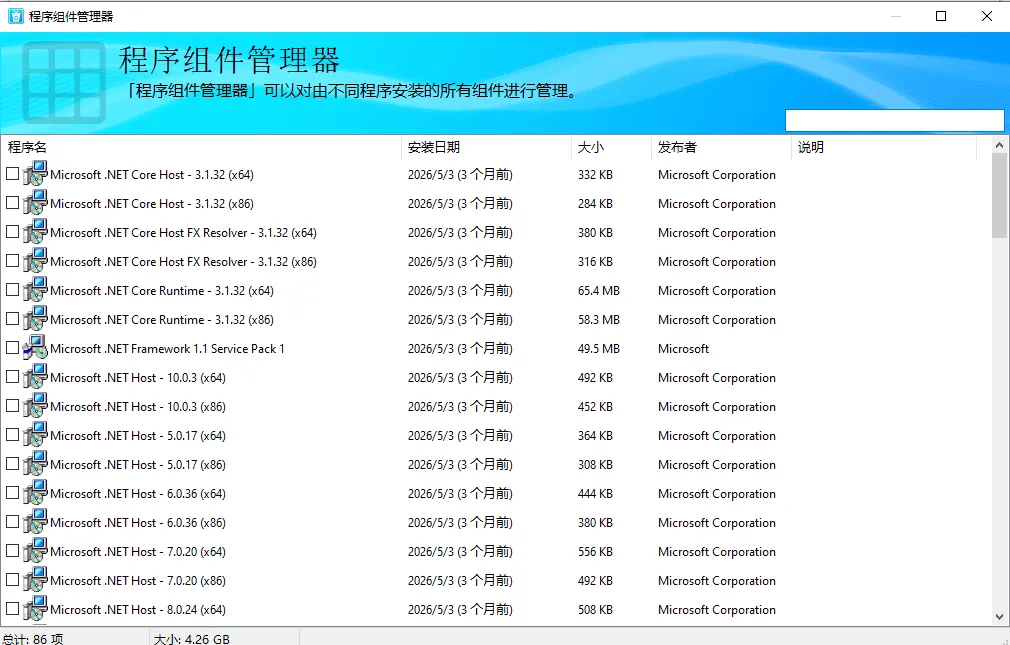Click the '总计: 86 项' status bar entry
This screenshot has width=1010, height=645.
[x=33, y=639]
